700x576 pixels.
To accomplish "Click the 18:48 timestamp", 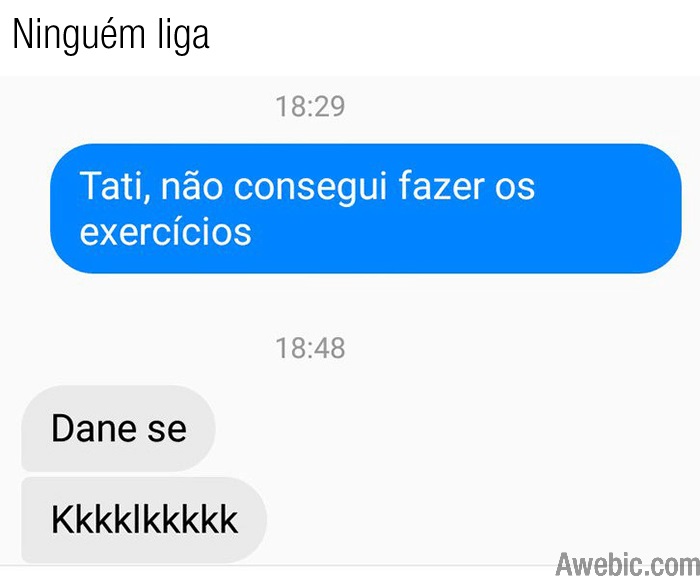I will coord(310,348).
